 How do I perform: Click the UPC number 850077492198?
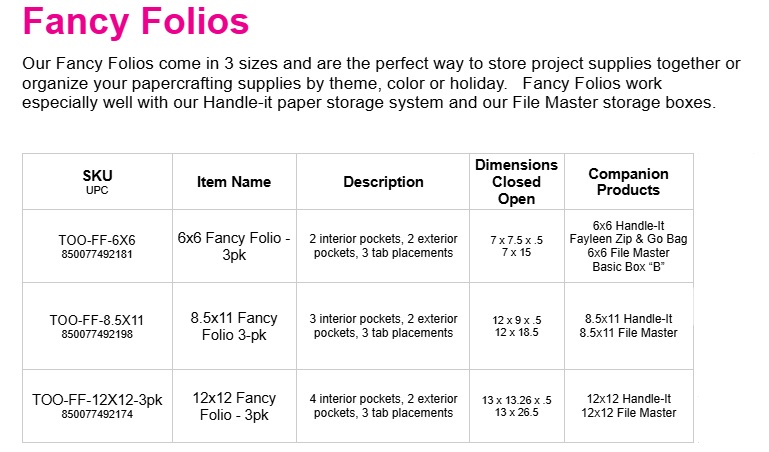pyautogui.click(x=97, y=334)
